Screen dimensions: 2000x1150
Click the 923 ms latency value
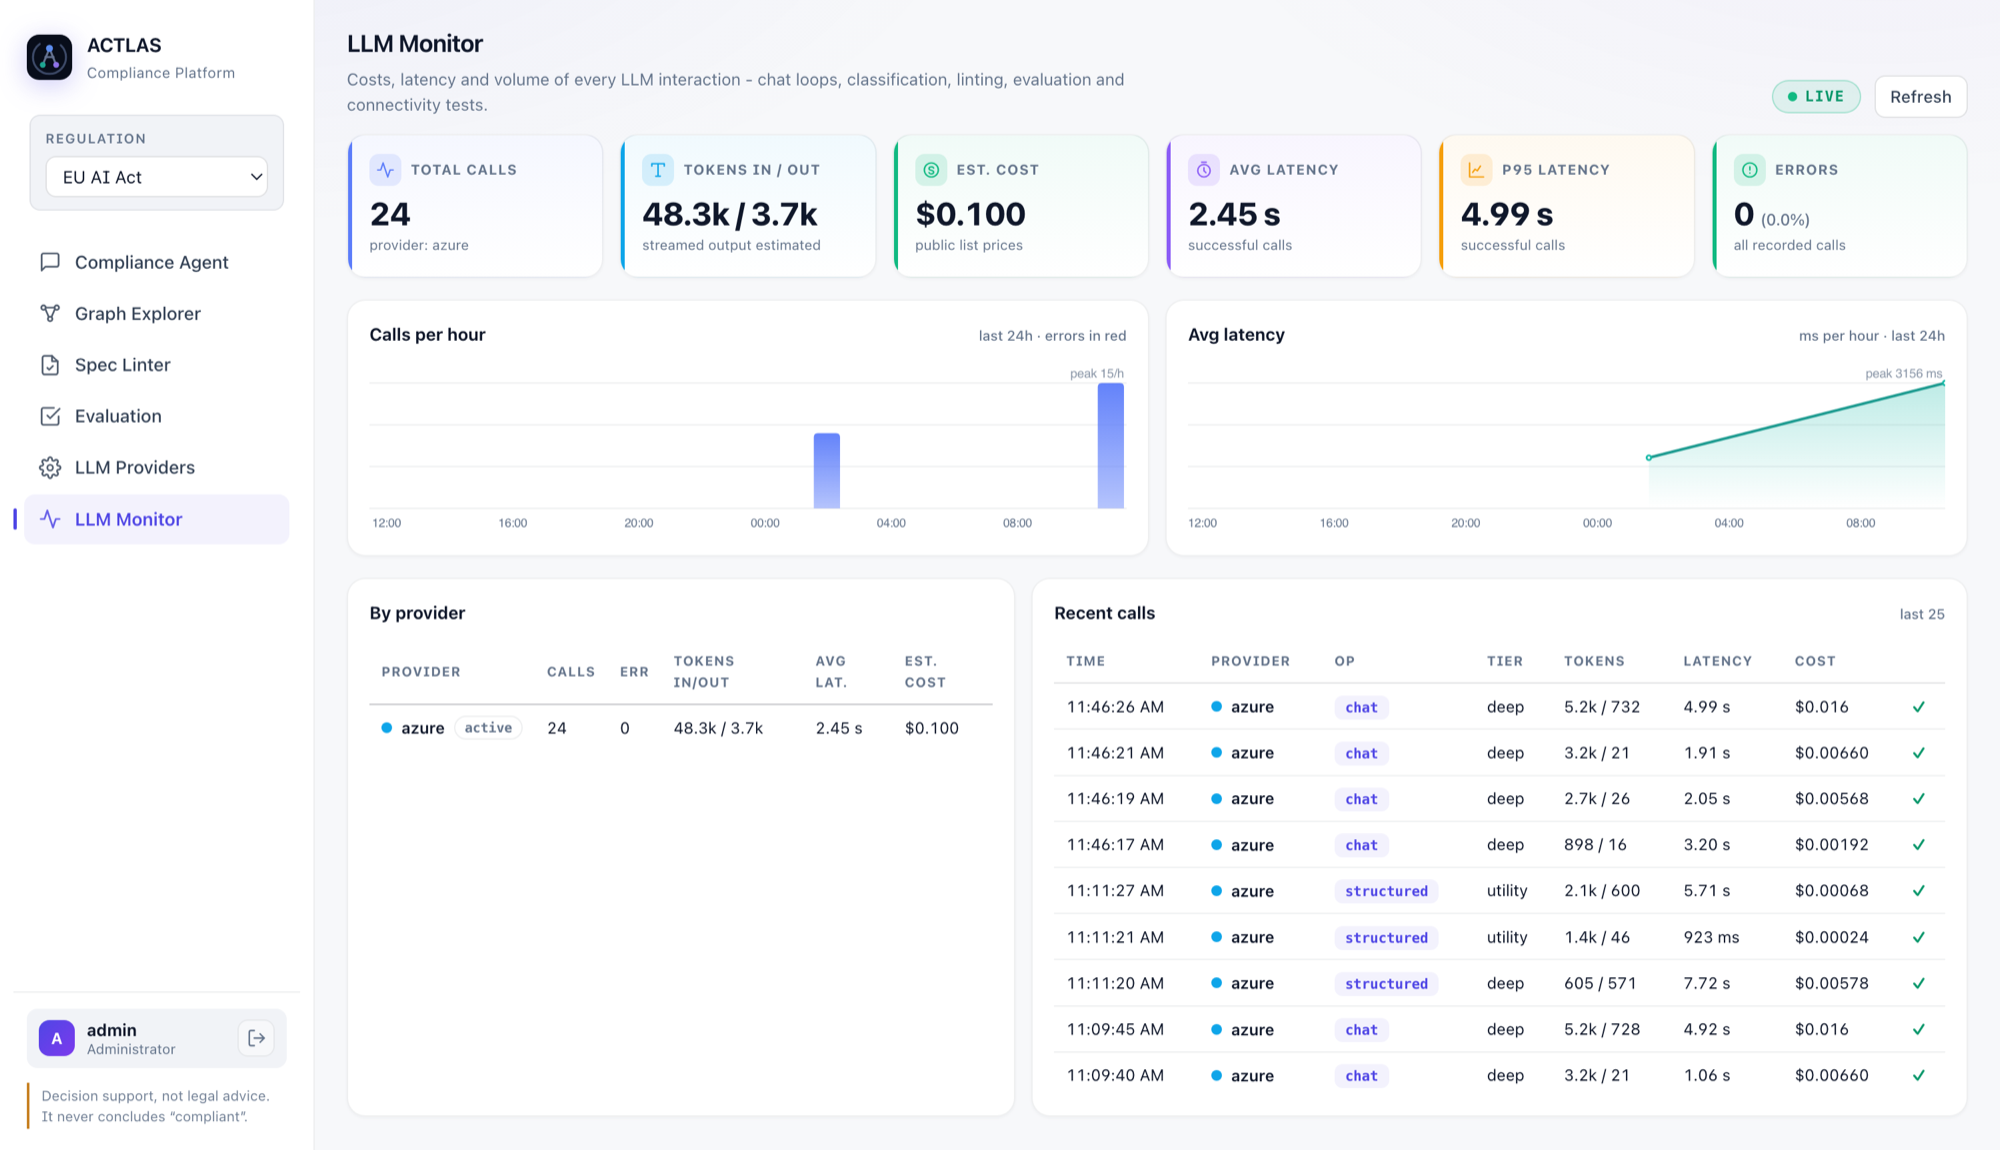(1711, 938)
